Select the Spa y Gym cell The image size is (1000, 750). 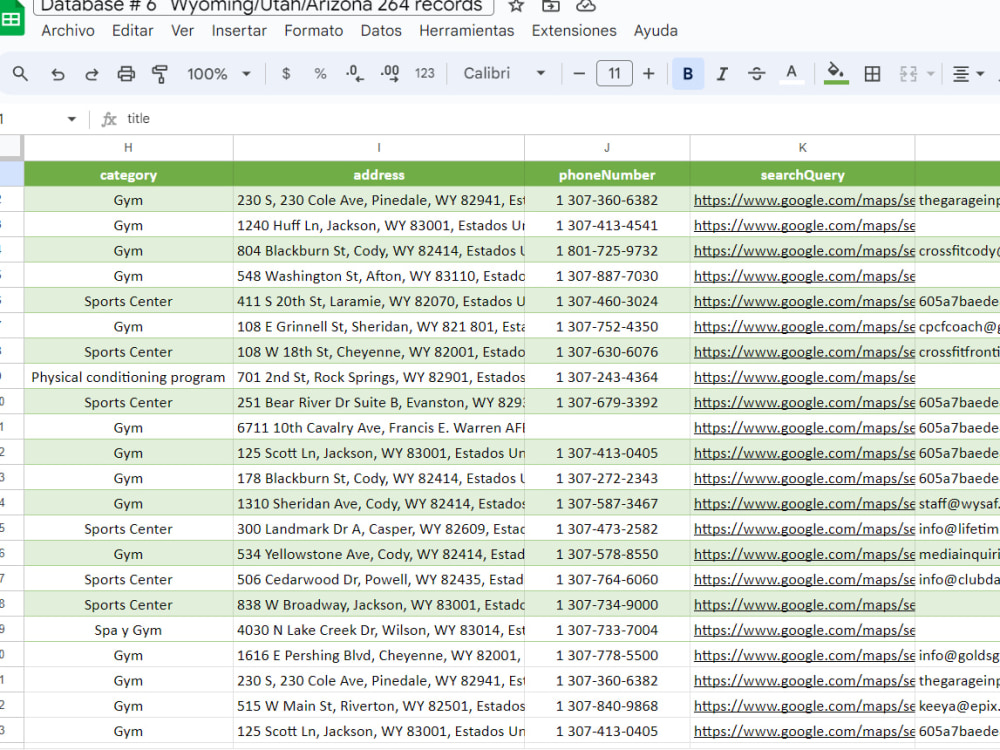pos(128,631)
